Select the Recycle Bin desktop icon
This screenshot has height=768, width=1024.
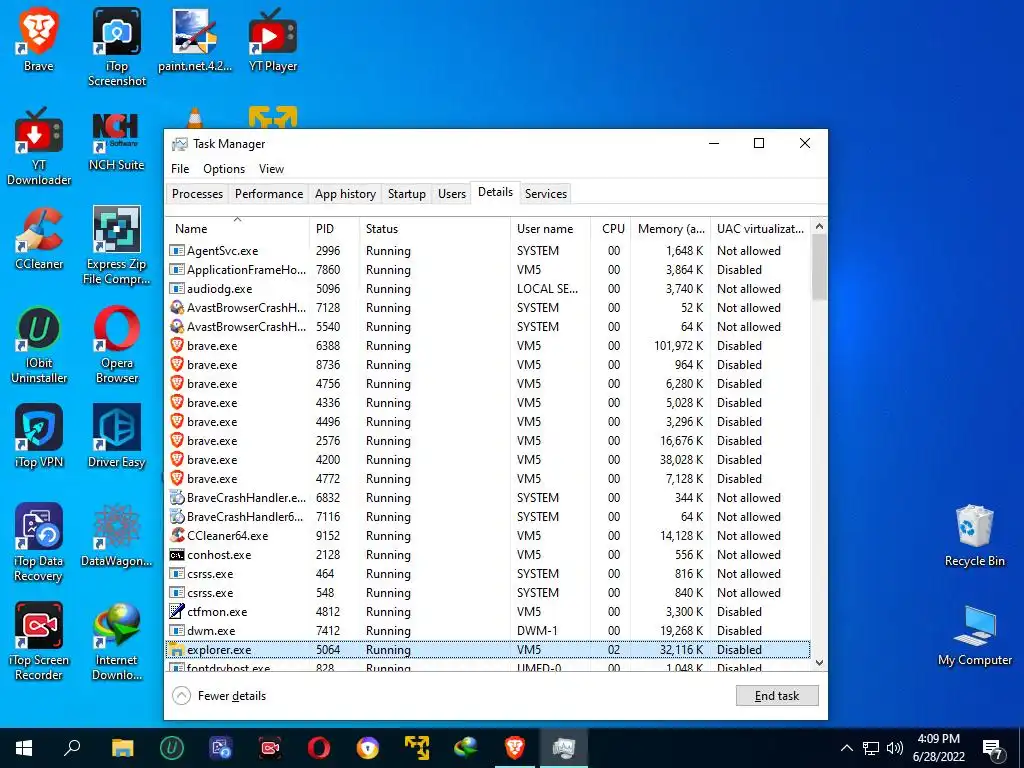point(974,536)
